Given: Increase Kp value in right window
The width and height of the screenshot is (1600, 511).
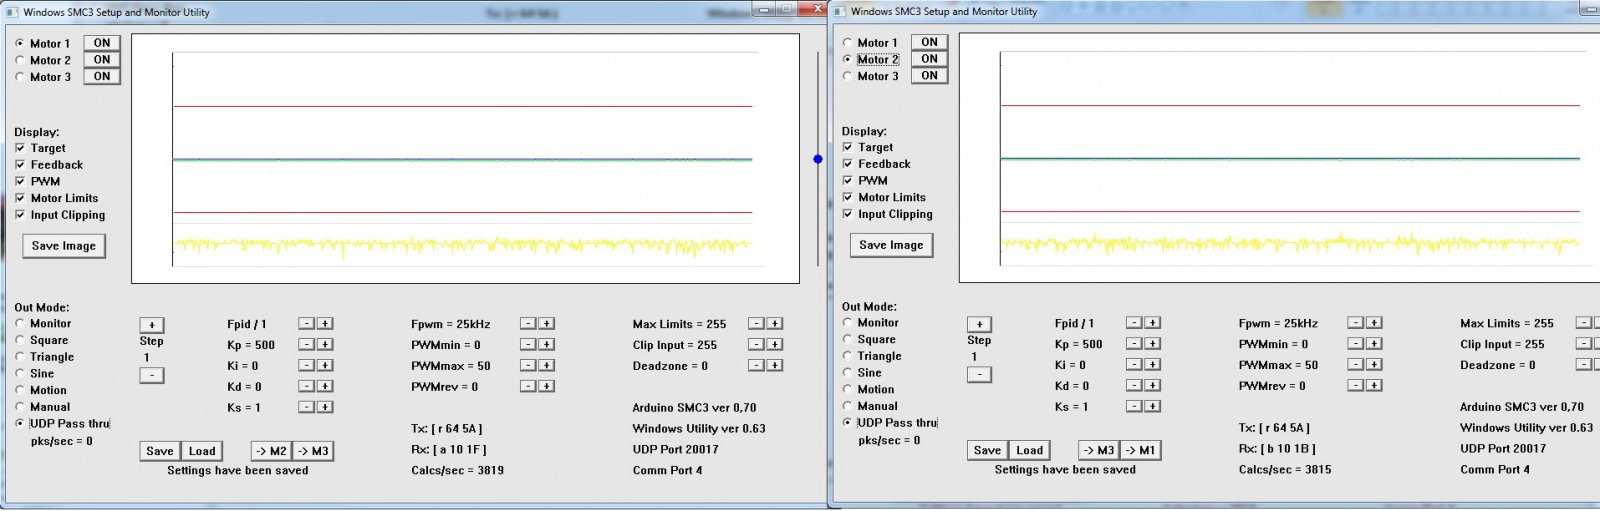Looking at the screenshot, I should 1153,344.
